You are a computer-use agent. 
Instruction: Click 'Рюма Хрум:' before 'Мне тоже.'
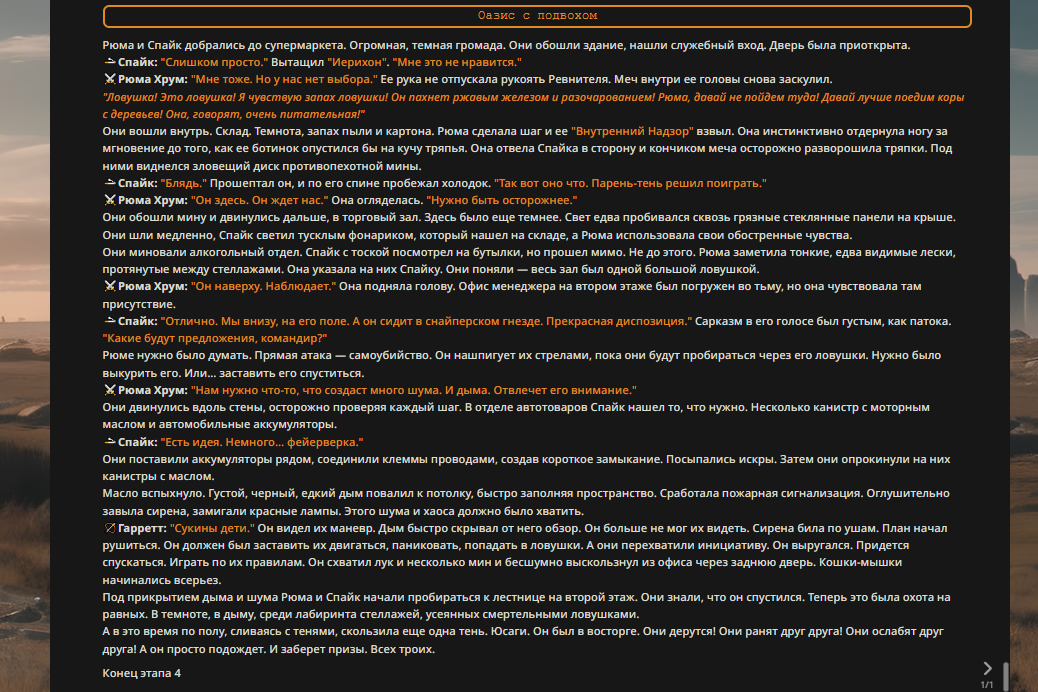coord(153,79)
